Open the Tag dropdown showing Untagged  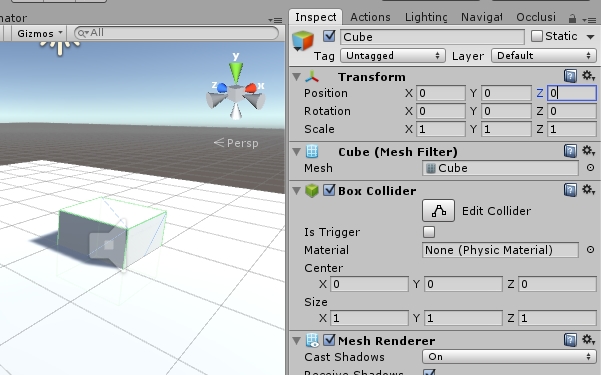click(393, 56)
